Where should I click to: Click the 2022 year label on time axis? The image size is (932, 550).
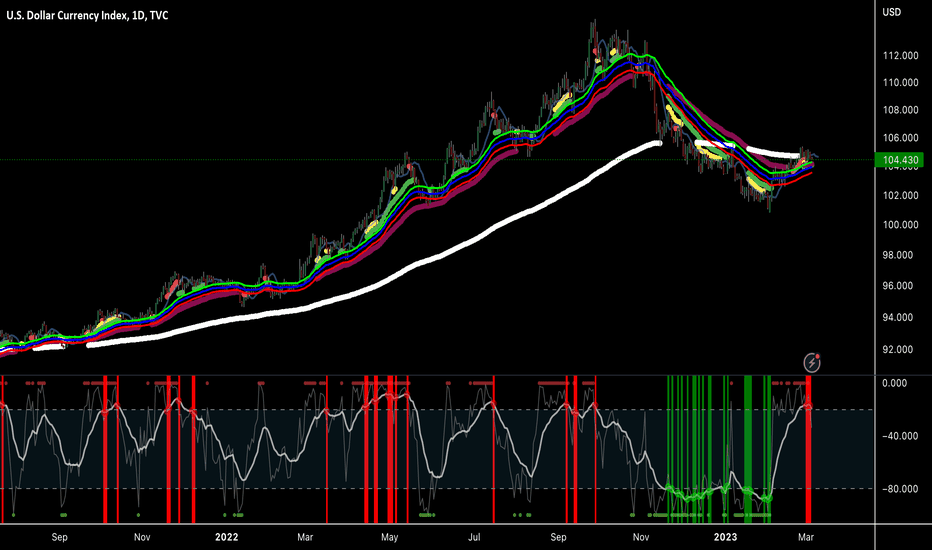click(x=226, y=537)
